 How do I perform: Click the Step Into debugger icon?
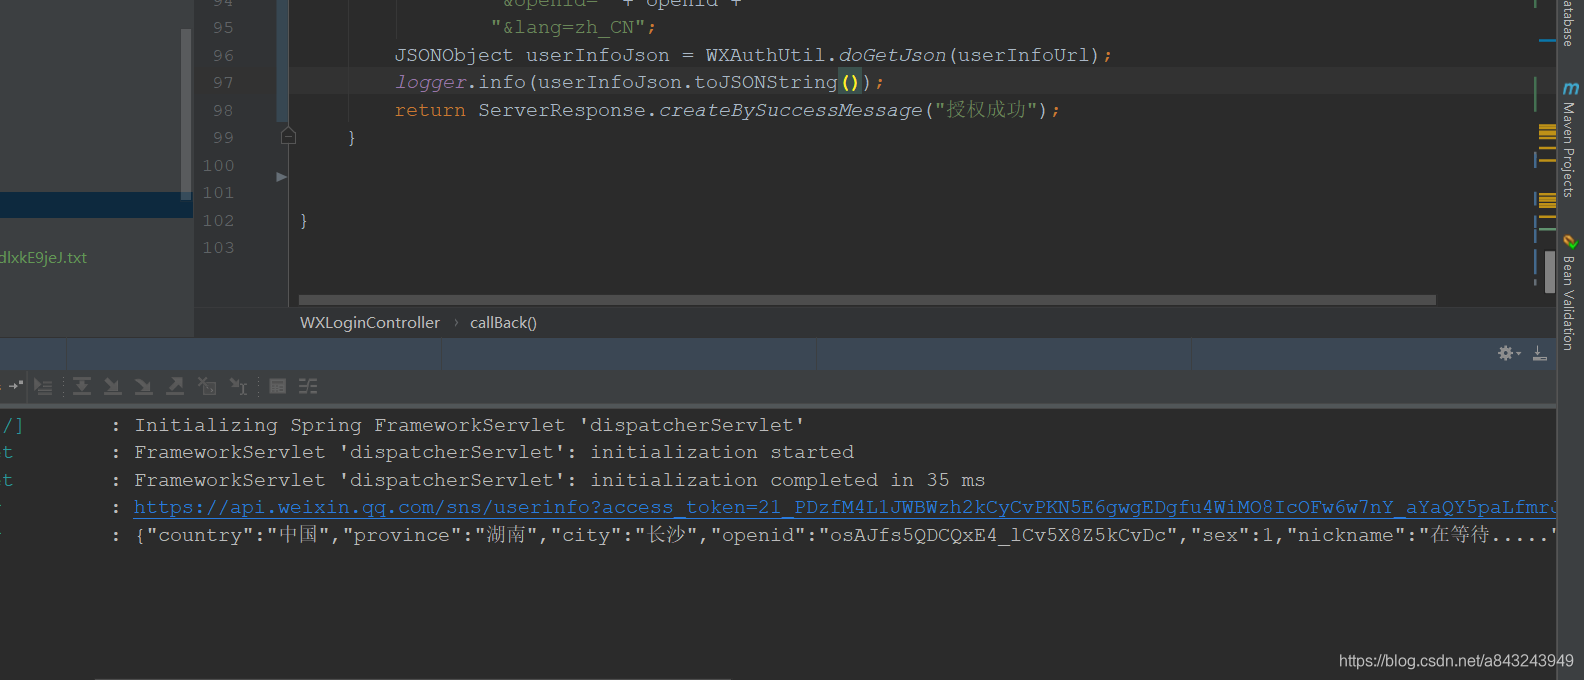click(x=113, y=386)
